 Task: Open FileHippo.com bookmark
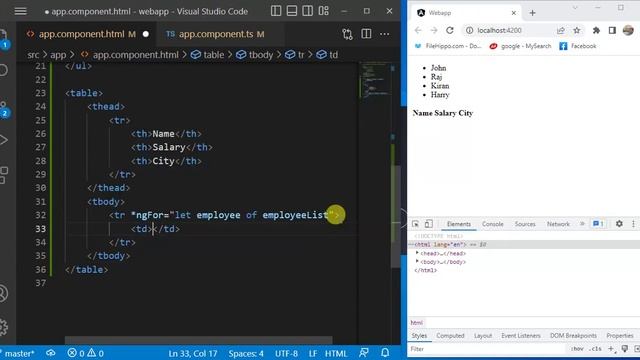point(448,46)
